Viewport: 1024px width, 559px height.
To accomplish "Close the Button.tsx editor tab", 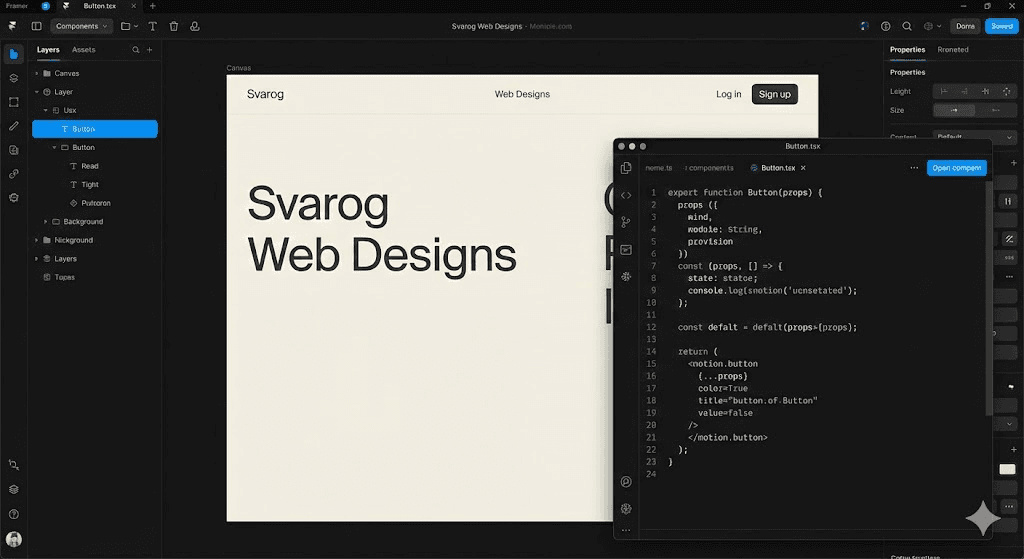I will (803, 168).
